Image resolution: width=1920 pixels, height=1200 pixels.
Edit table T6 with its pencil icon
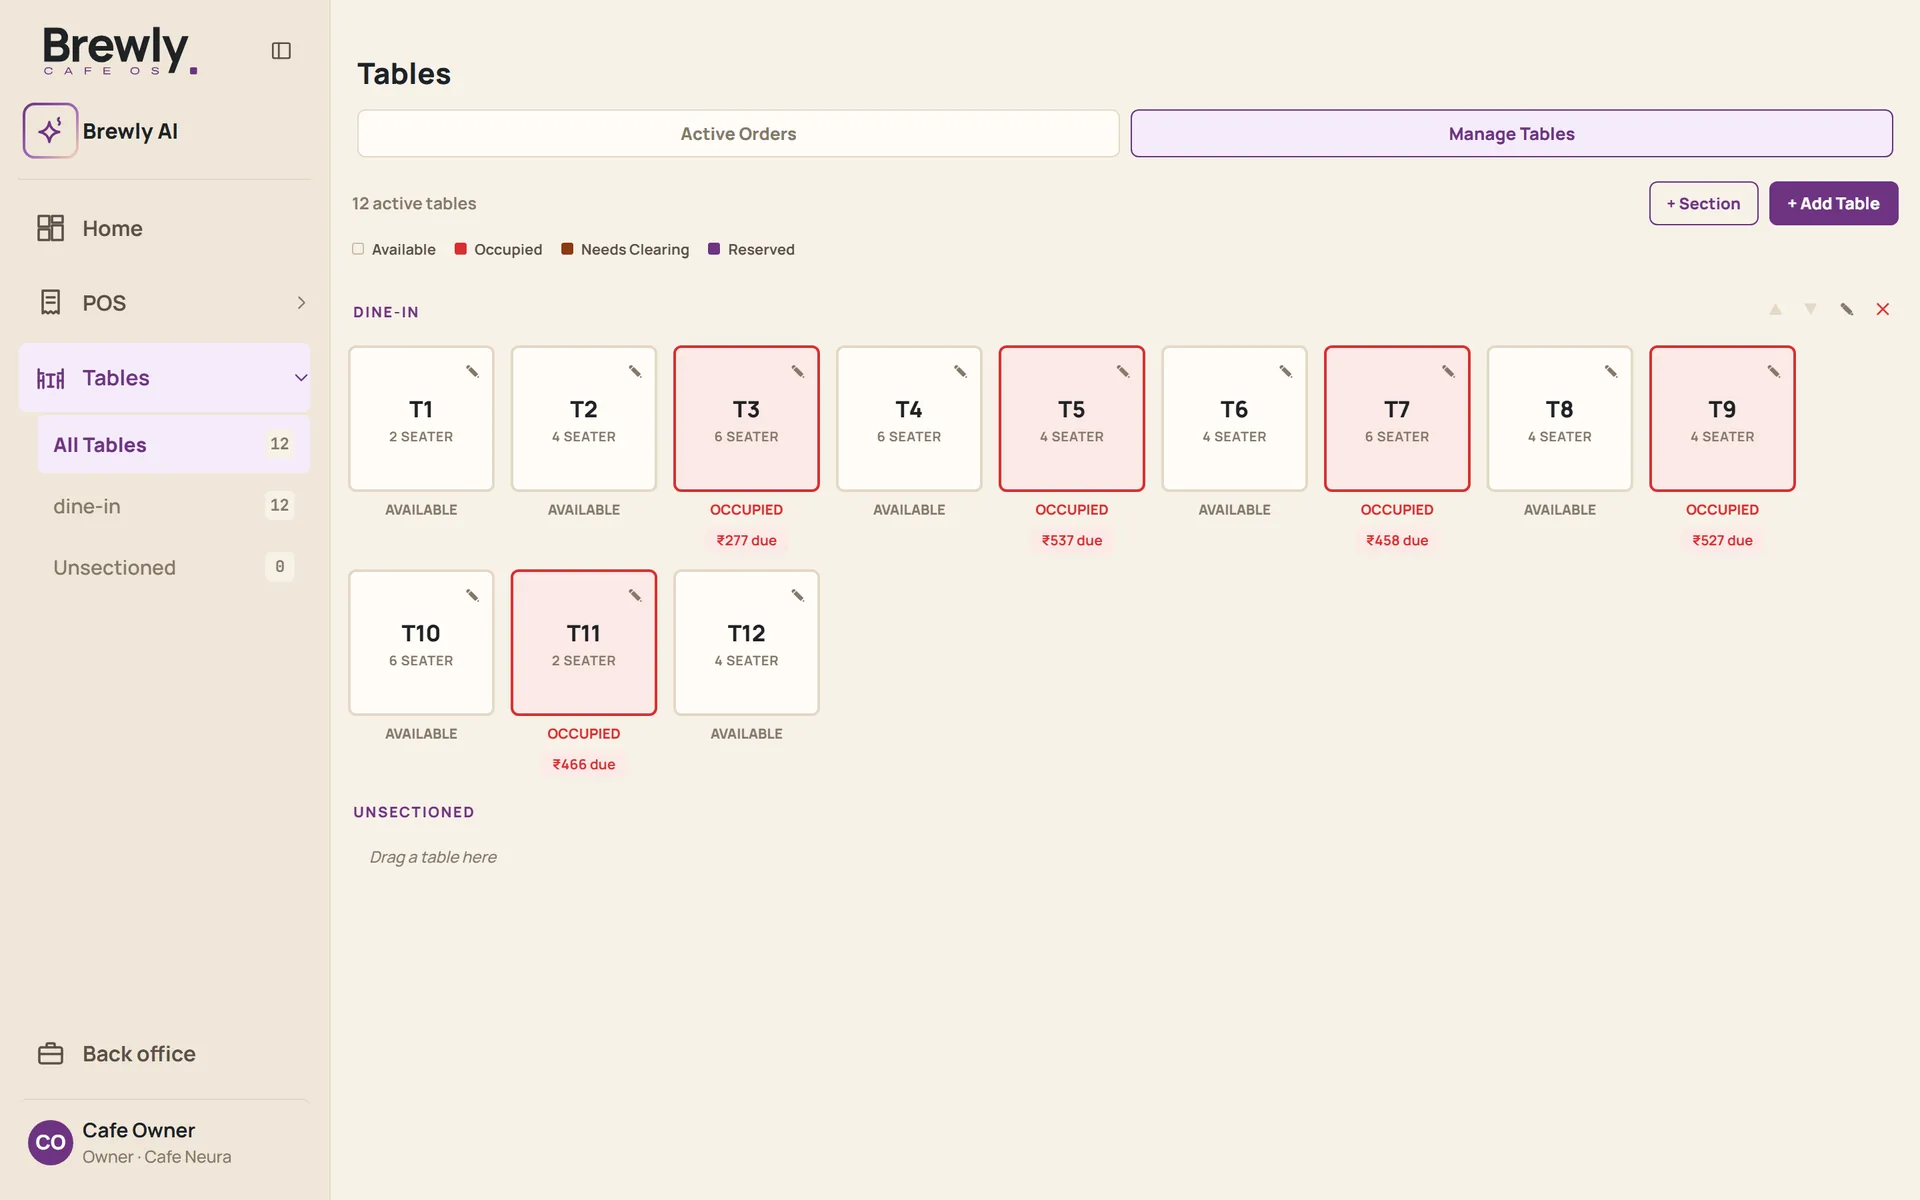[x=1286, y=372]
